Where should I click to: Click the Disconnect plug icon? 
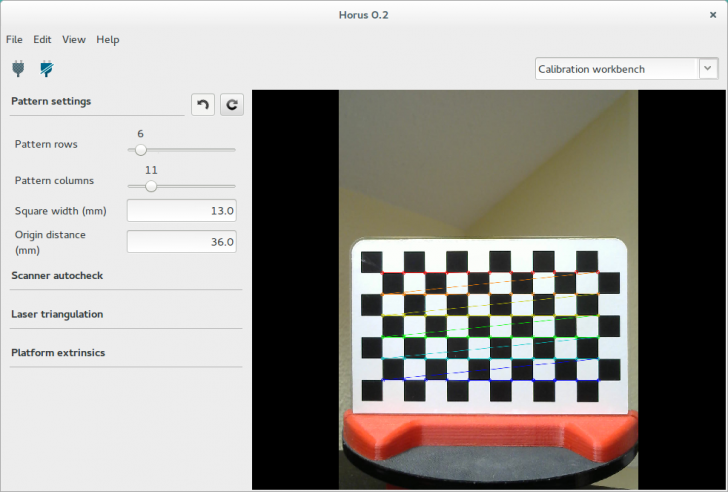pyautogui.click(x=46, y=69)
